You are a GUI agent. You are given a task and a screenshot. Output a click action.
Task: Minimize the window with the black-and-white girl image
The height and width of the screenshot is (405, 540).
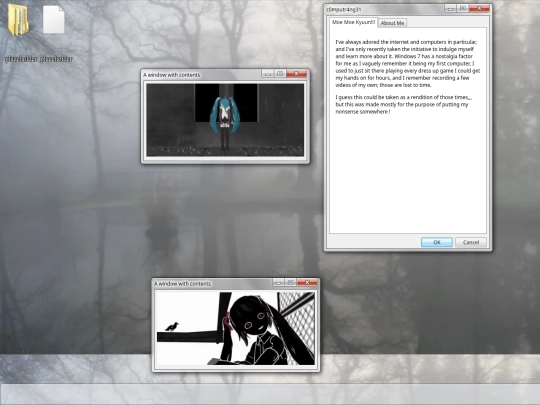[278, 283]
